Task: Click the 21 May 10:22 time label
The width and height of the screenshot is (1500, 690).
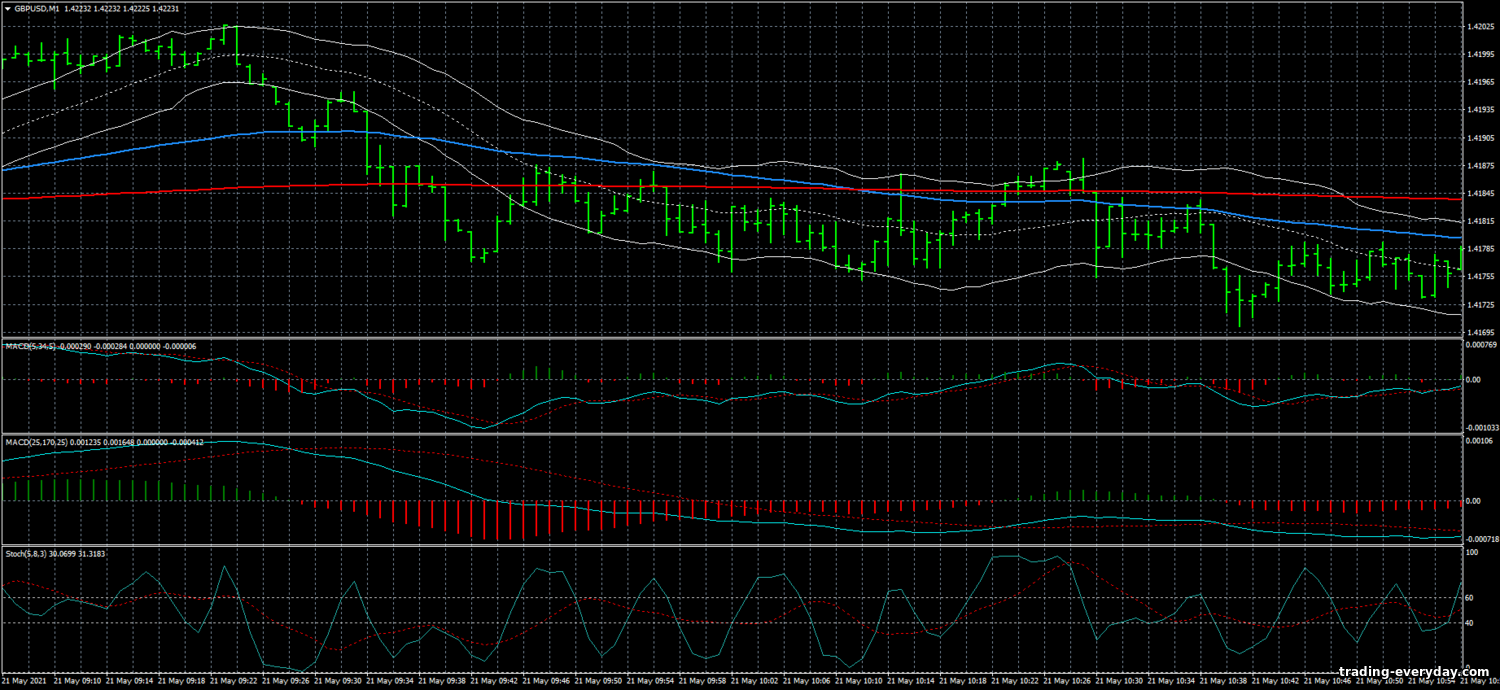Action: [x=1013, y=681]
